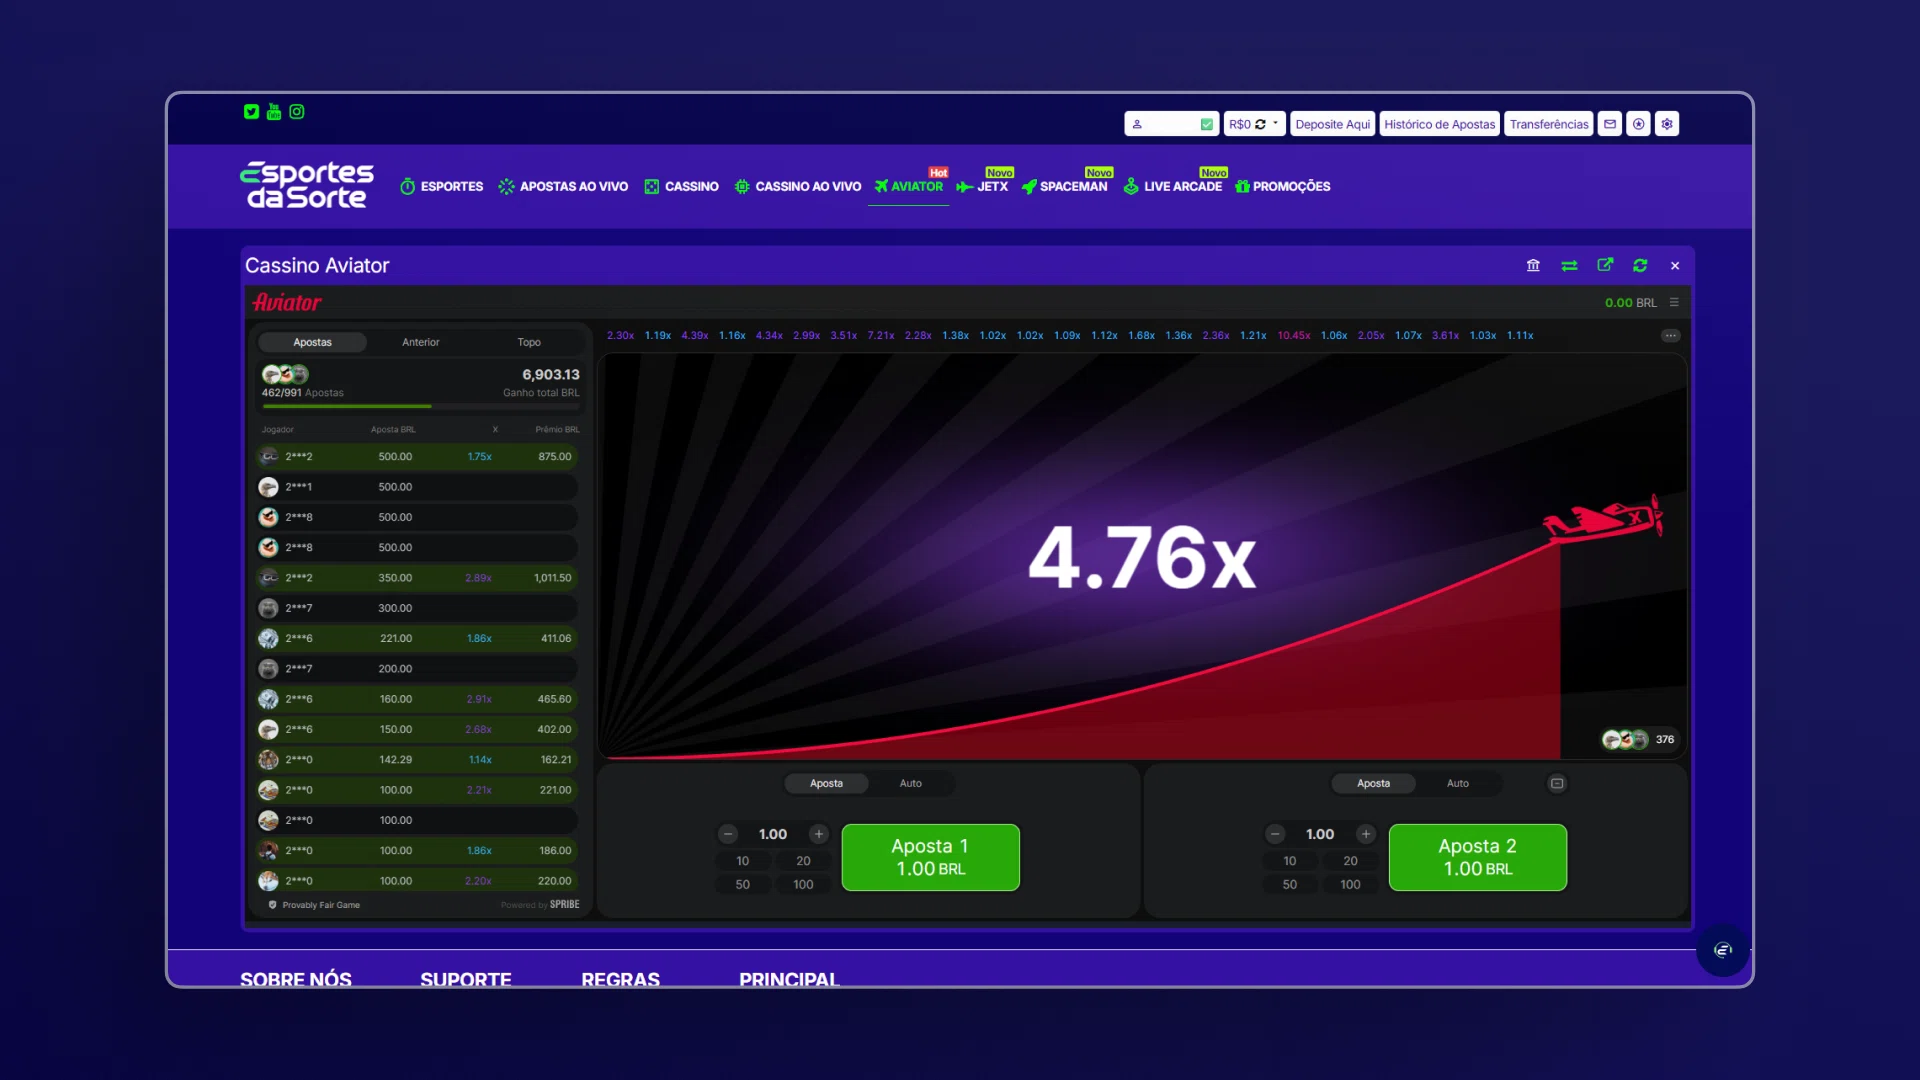
Task: Increase the second bet amount with plus
Action: point(1366,834)
